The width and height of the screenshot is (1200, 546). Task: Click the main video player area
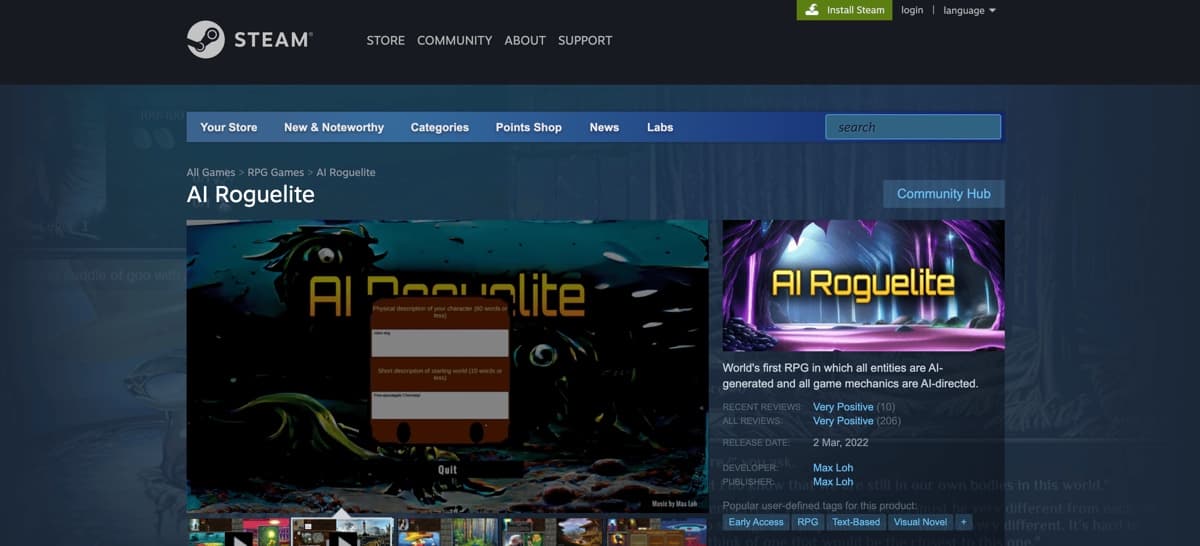coord(447,366)
